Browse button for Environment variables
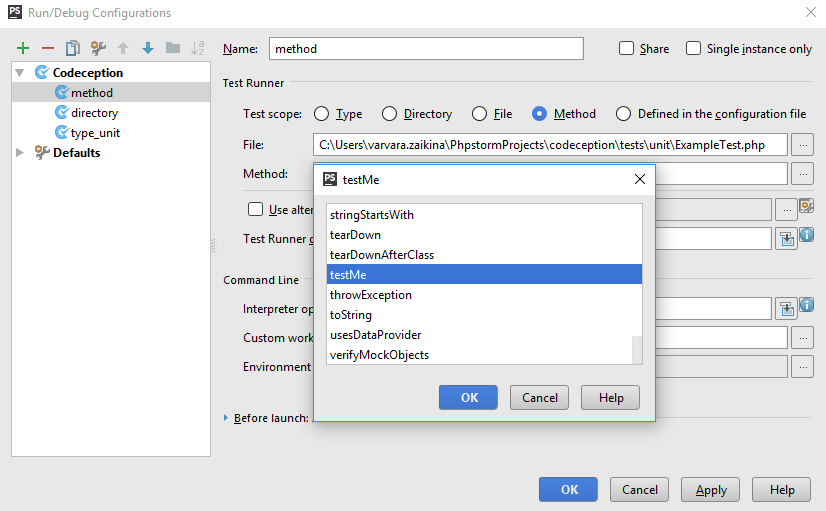 [803, 367]
